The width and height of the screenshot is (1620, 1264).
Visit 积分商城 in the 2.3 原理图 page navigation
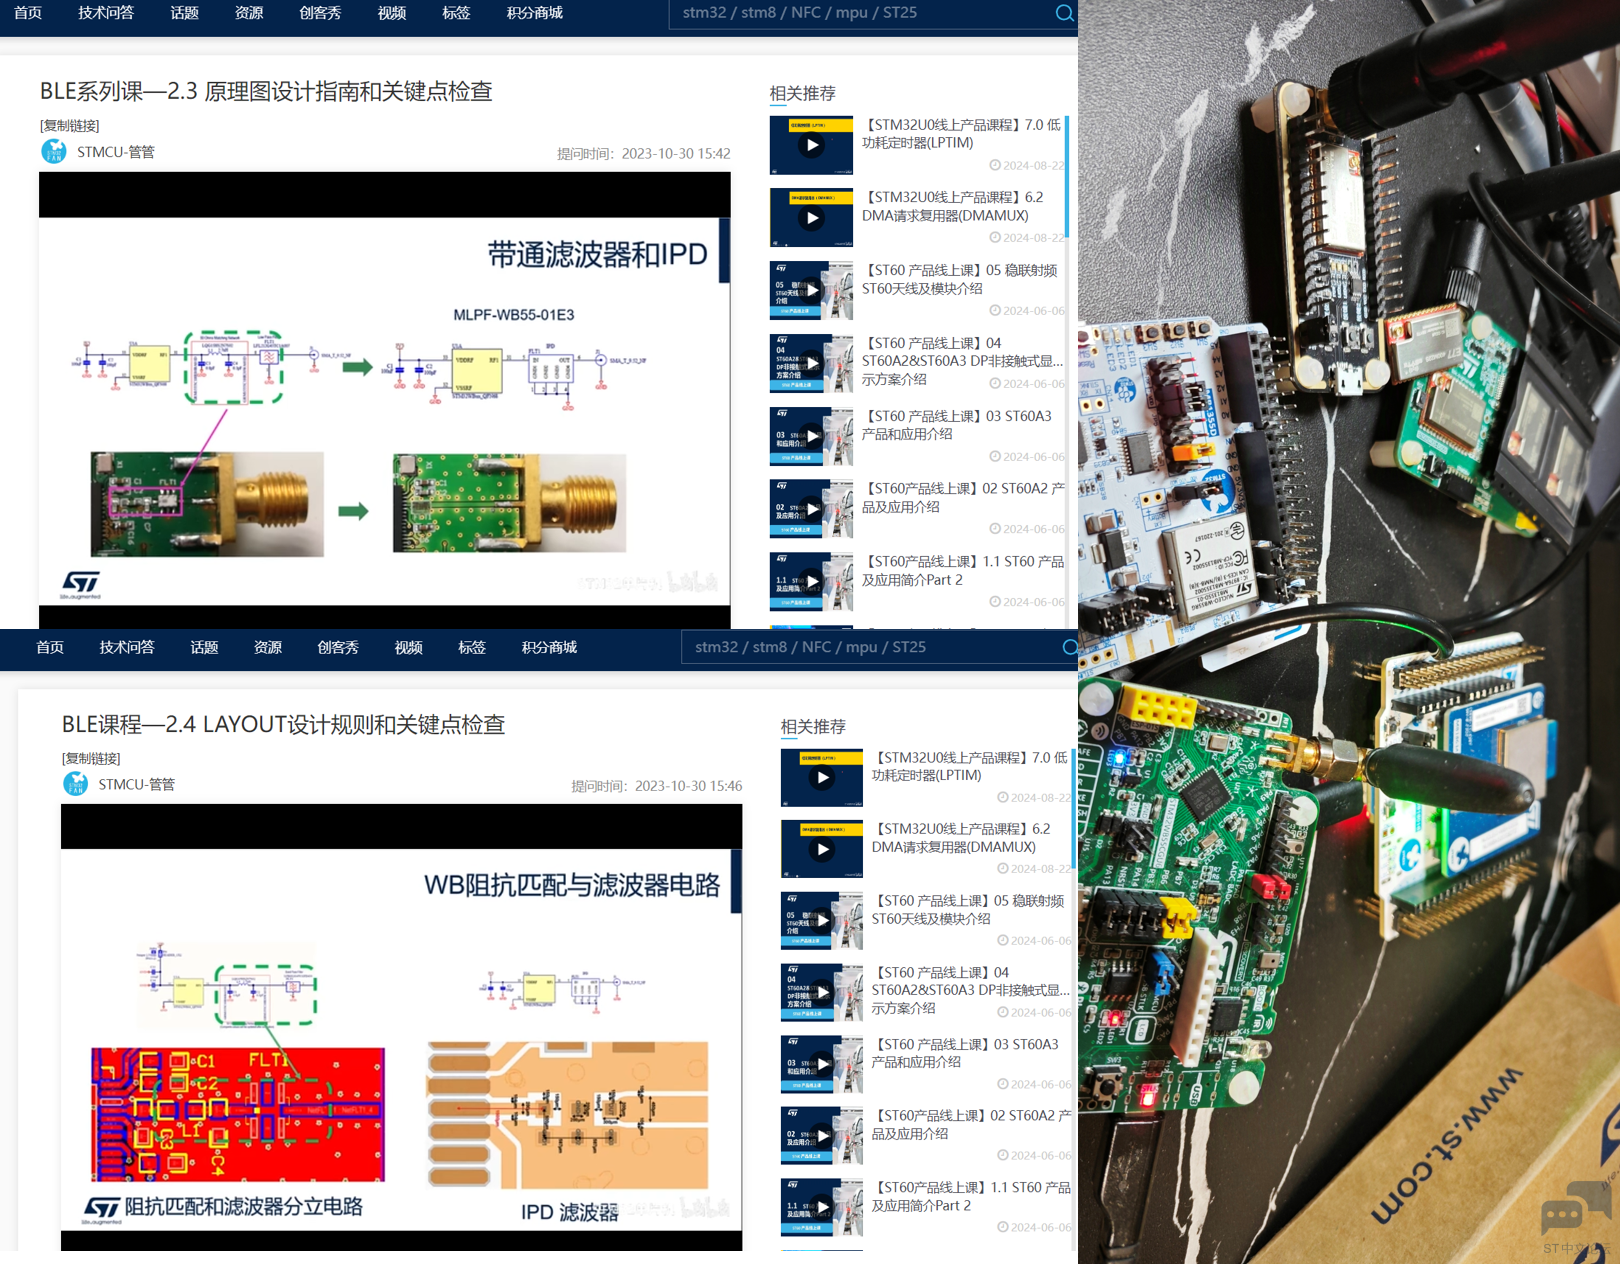point(535,13)
